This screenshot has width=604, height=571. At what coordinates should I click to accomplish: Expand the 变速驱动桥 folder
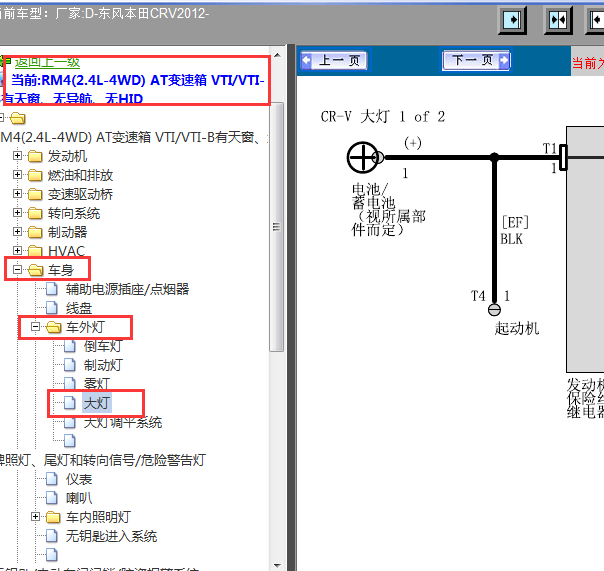click(x=17, y=193)
